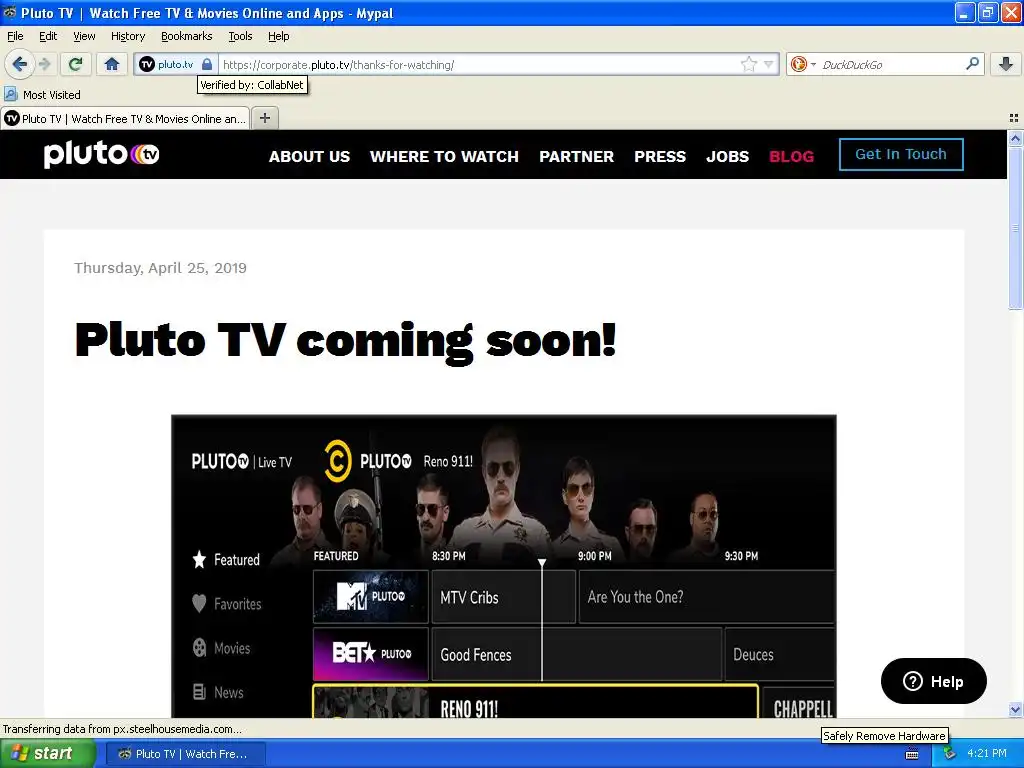Viewport: 1024px width, 768px height.
Task: Open the Help menu
Action: click(x=278, y=36)
